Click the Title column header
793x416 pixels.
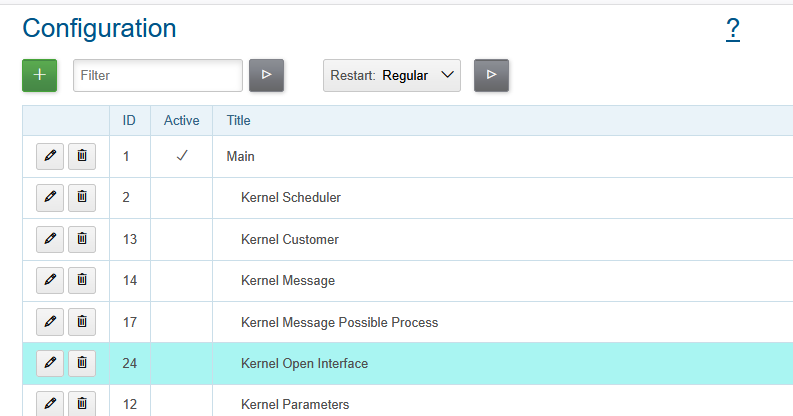pyautogui.click(x=239, y=121)
